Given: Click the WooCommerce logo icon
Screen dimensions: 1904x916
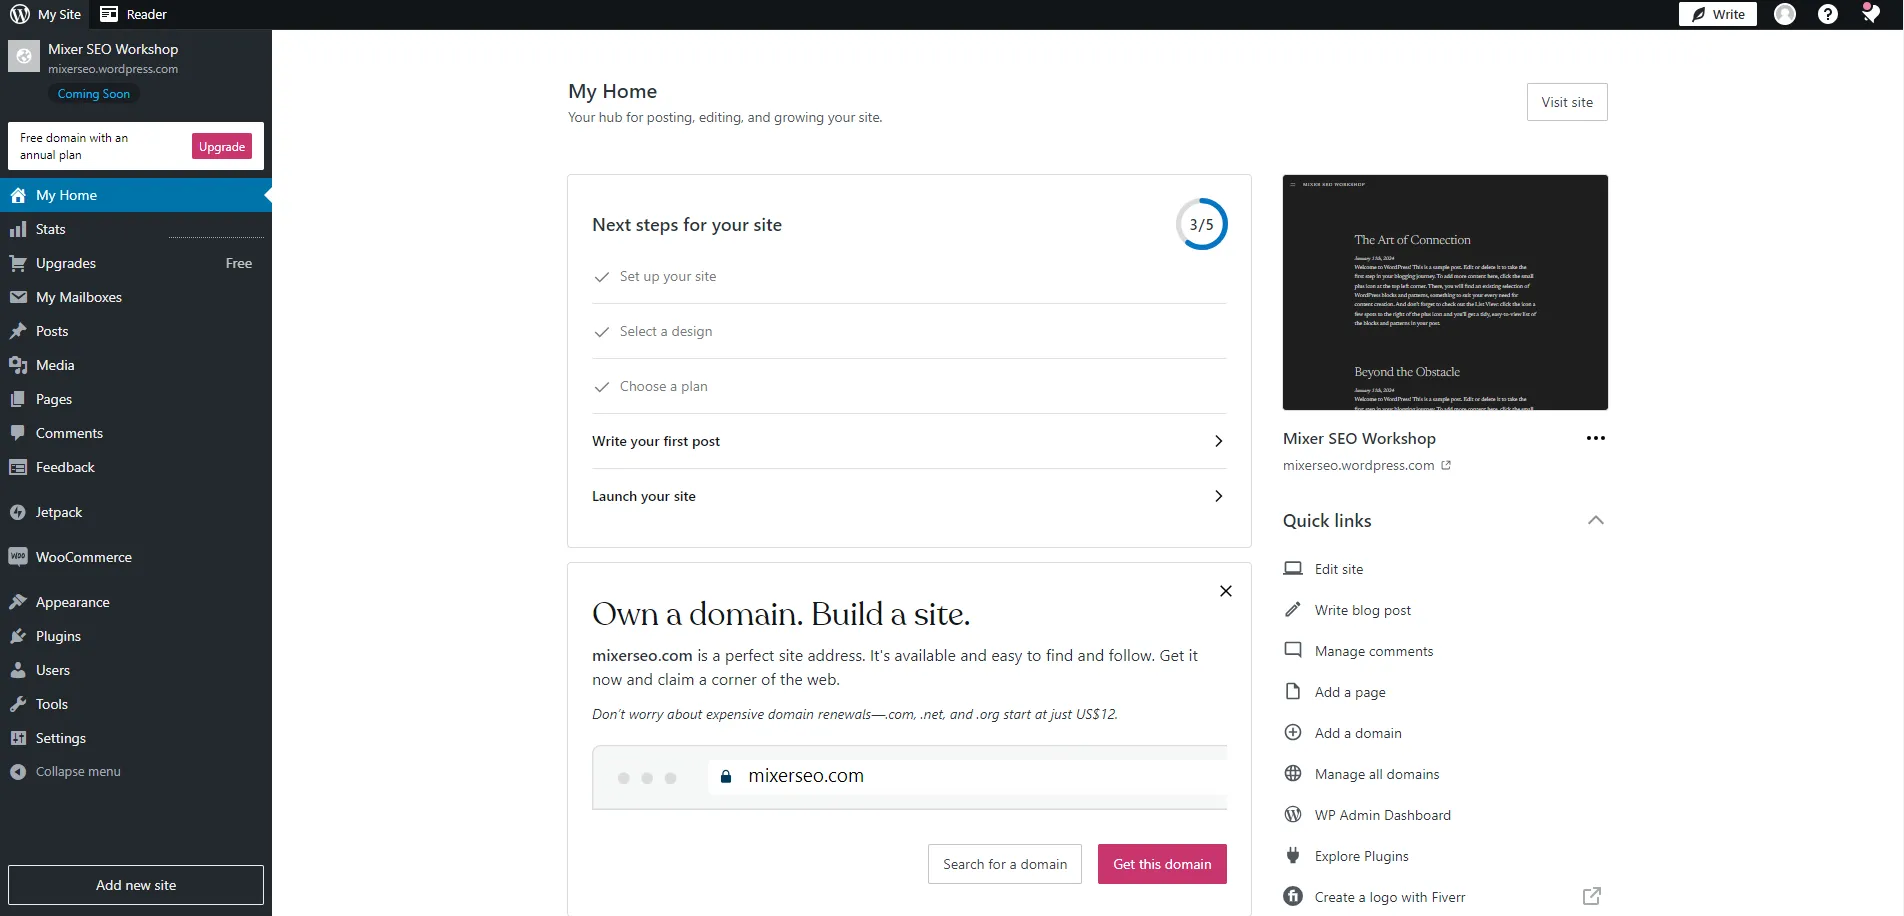Looking at the screenshot, I should coord(18,557).
